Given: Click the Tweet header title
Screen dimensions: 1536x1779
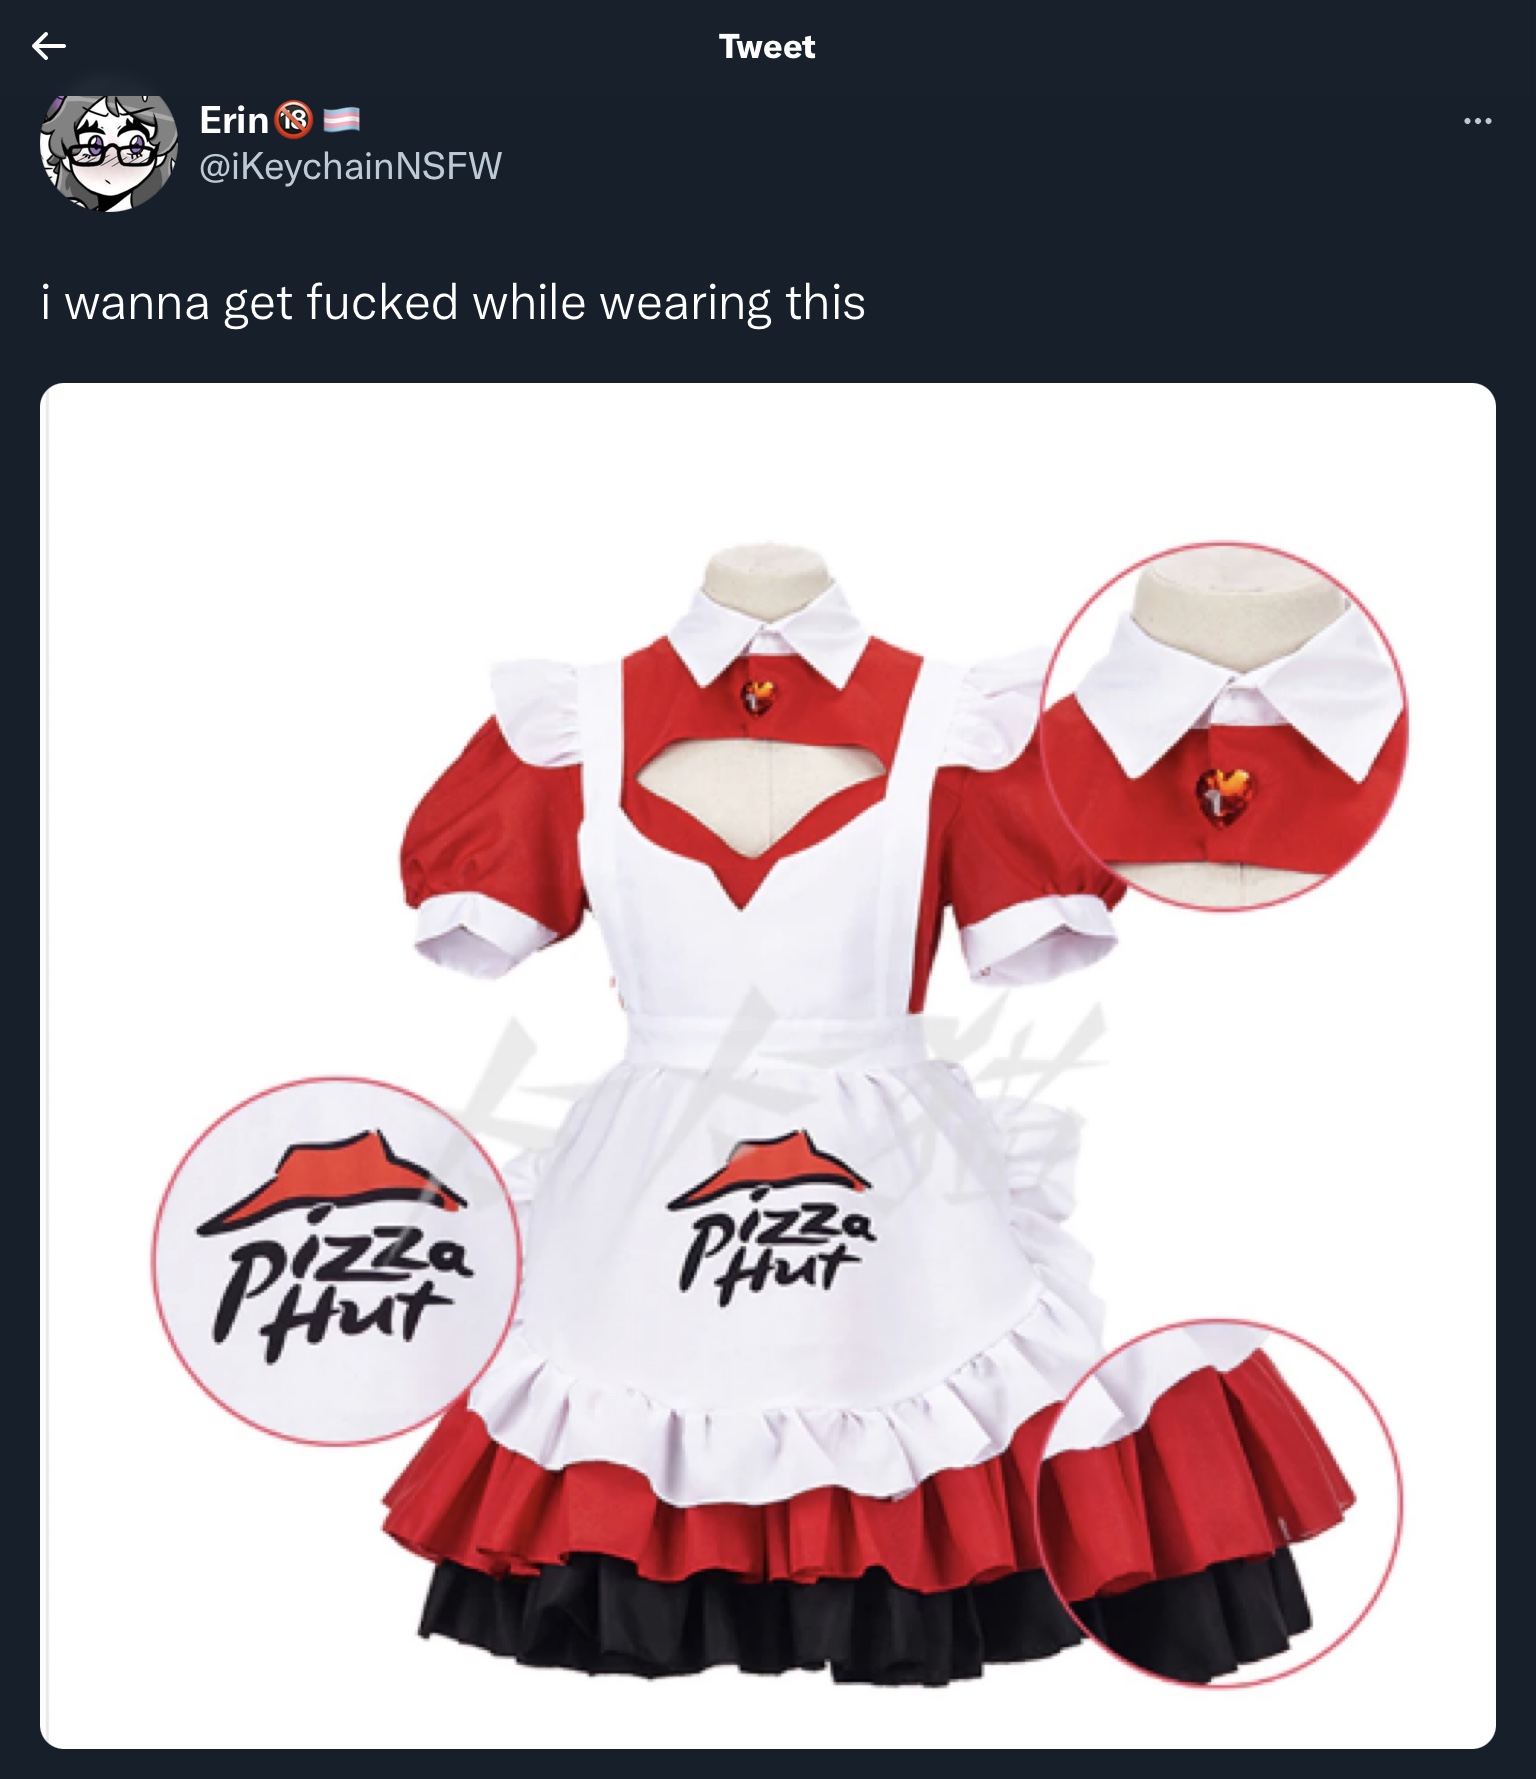Looking at the screenshot, I should click(767, 47).
